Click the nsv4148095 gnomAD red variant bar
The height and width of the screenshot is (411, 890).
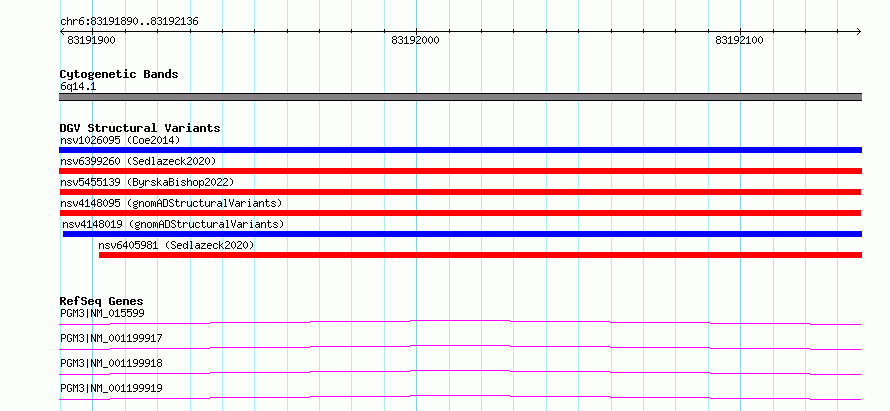coord(460,213)
